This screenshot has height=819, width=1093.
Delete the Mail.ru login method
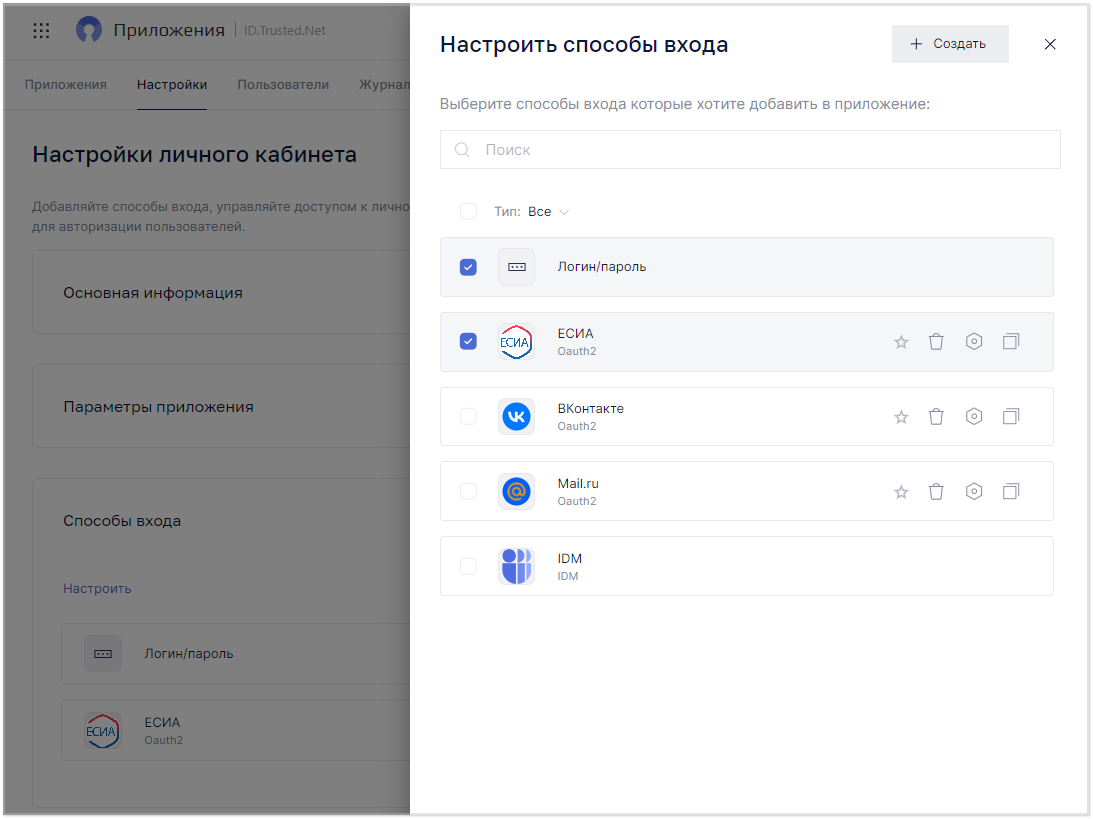(x=936, y=492)
